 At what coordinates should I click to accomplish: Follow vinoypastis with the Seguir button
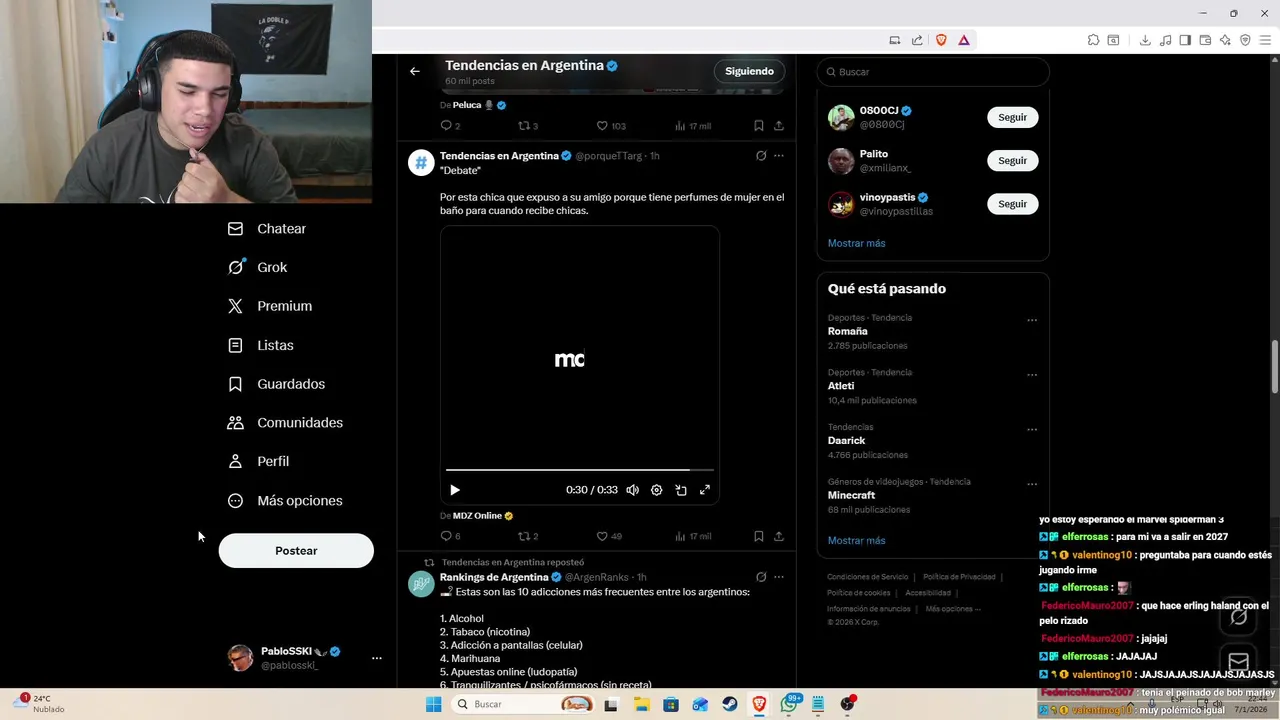[x=1012, y=204]
